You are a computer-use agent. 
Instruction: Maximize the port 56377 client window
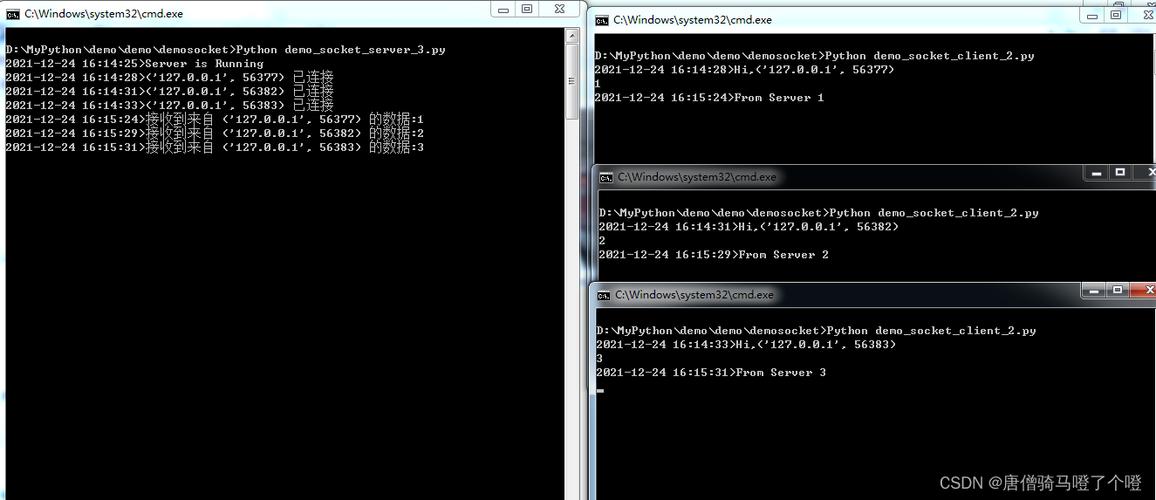(1116, 15)
